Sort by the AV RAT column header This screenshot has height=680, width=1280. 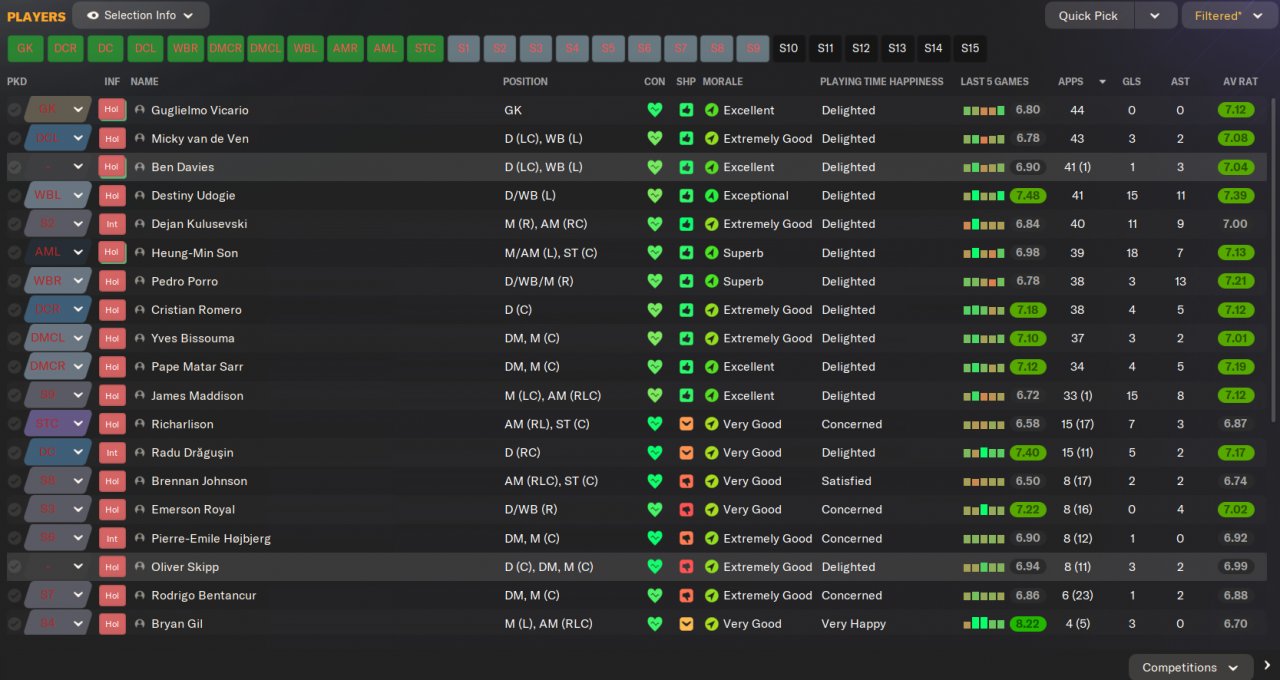(x=1240, y=82)
